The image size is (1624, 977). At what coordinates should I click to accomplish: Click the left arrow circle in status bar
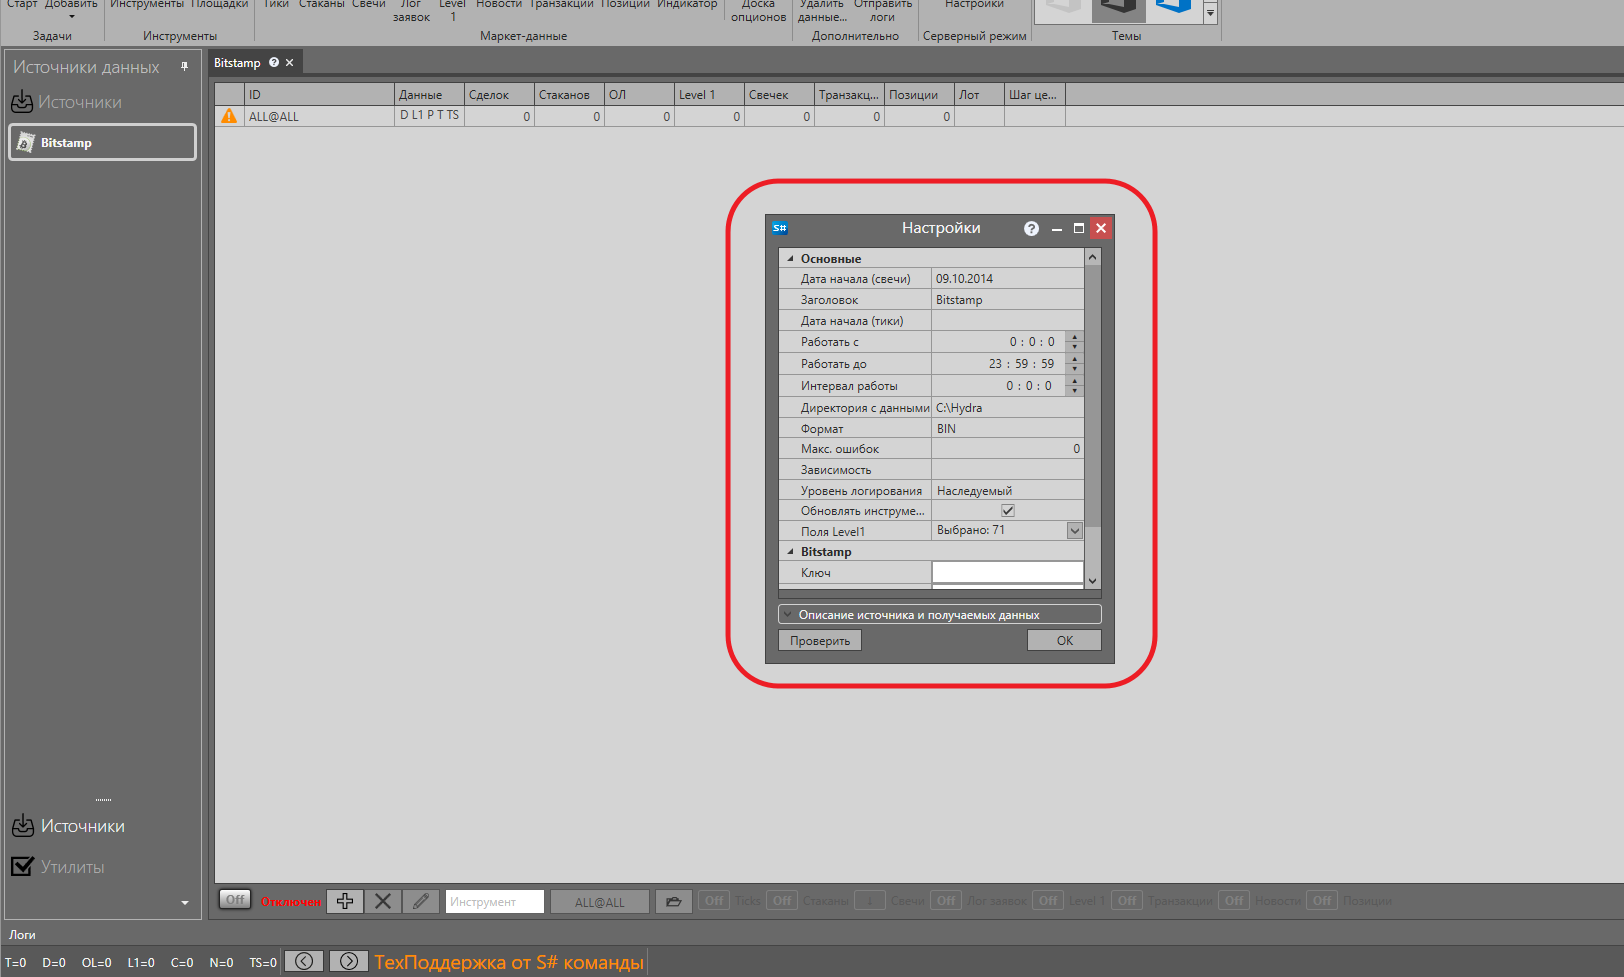point(304,961)
